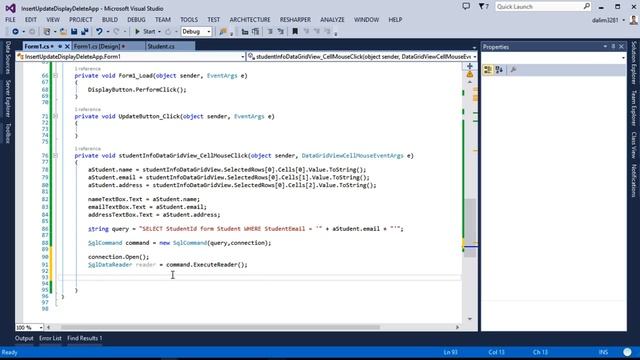Toggle the pin on Form1.cs tab
This screenshot has height=360, width=640.
point(60,47)
